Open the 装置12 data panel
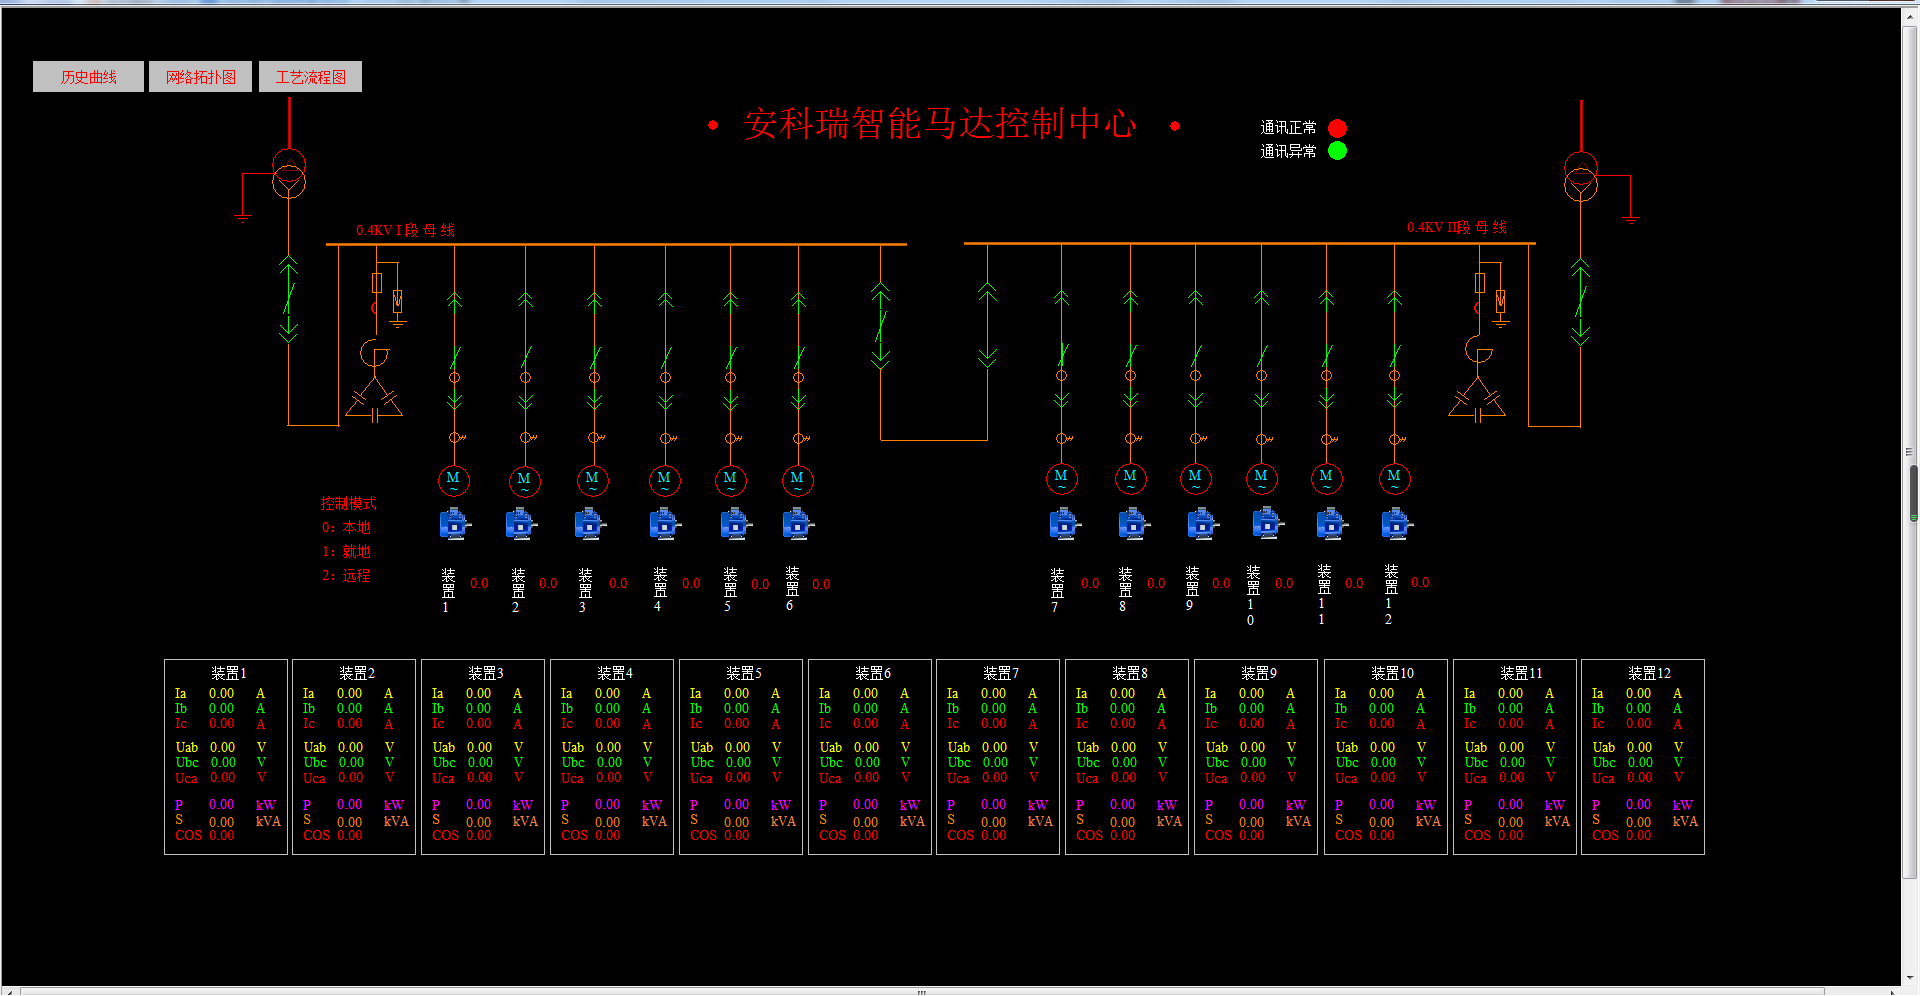 1643,757
